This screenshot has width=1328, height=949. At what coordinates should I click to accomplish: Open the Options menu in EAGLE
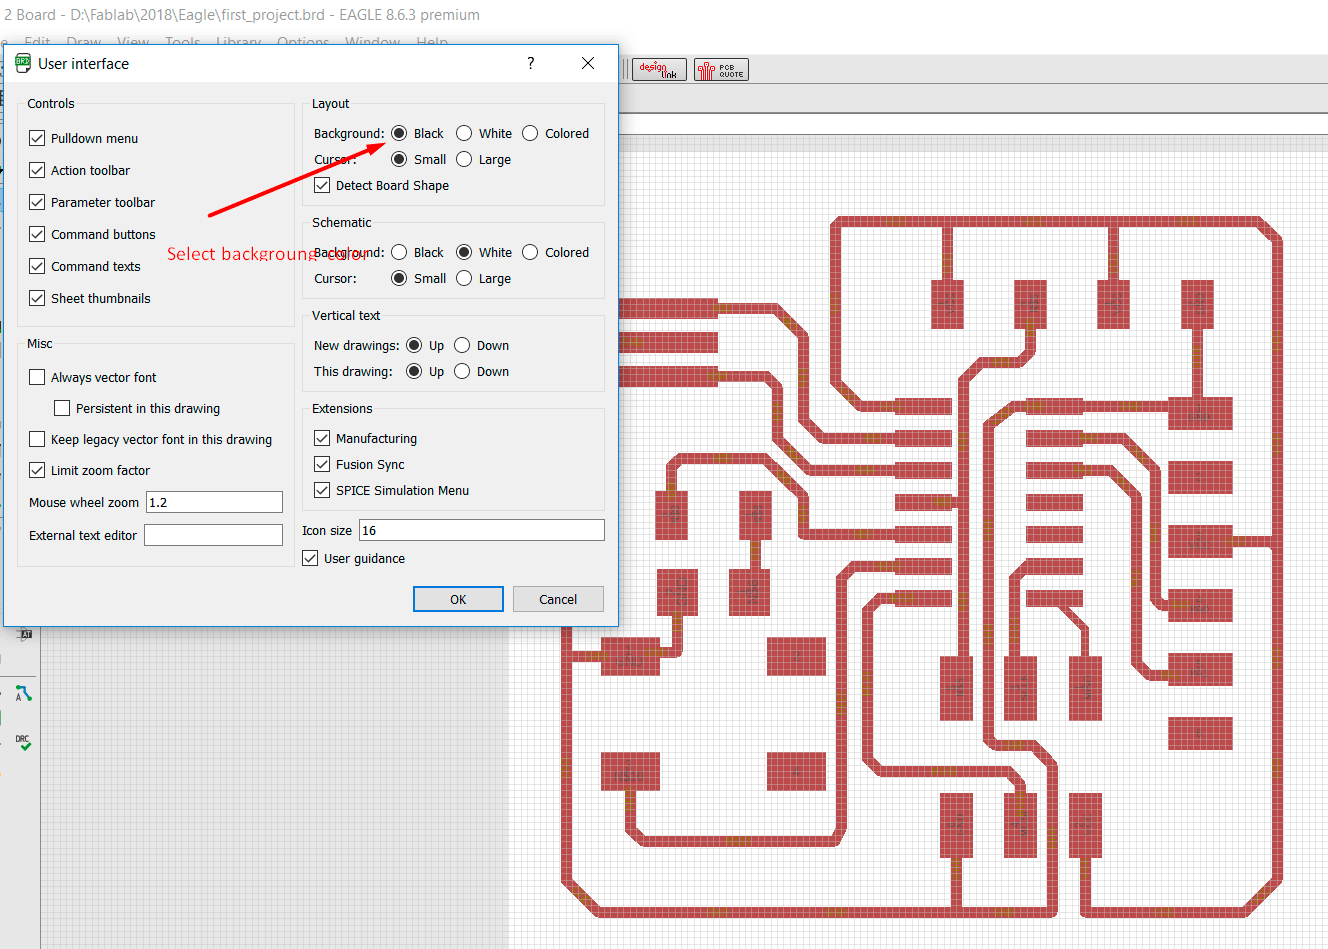[303, 42]
